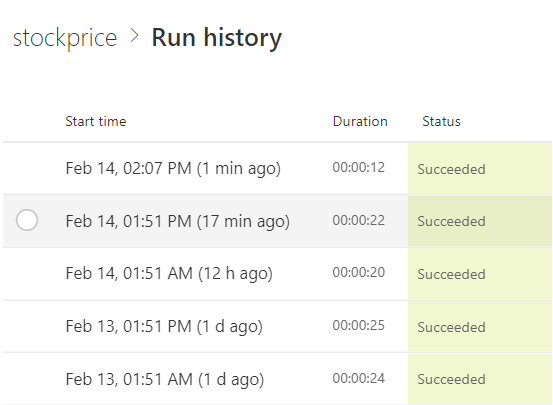The width and height of the screenshot is (553, 405).
Task: Click the 00:00:24 duration value
Action: [359, 379]
